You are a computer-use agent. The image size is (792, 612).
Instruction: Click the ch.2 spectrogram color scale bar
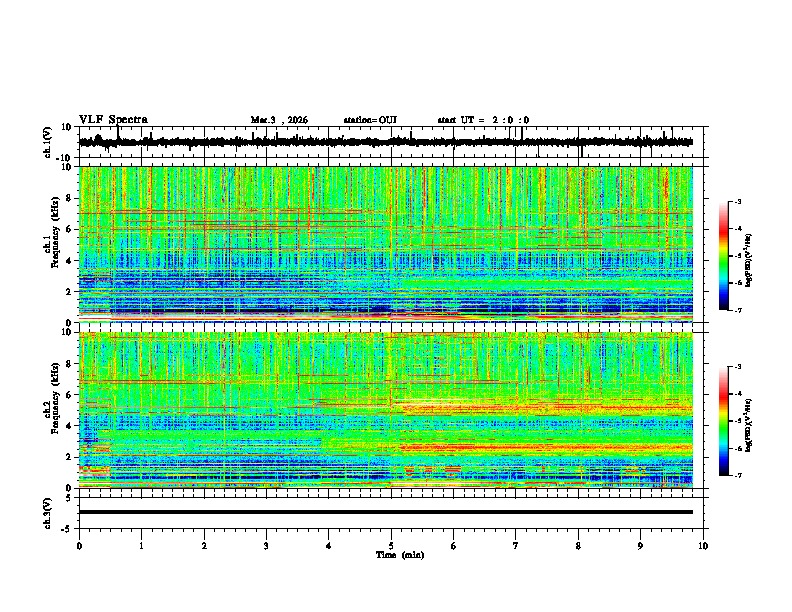pyautogui.click(x=723, y=421)
